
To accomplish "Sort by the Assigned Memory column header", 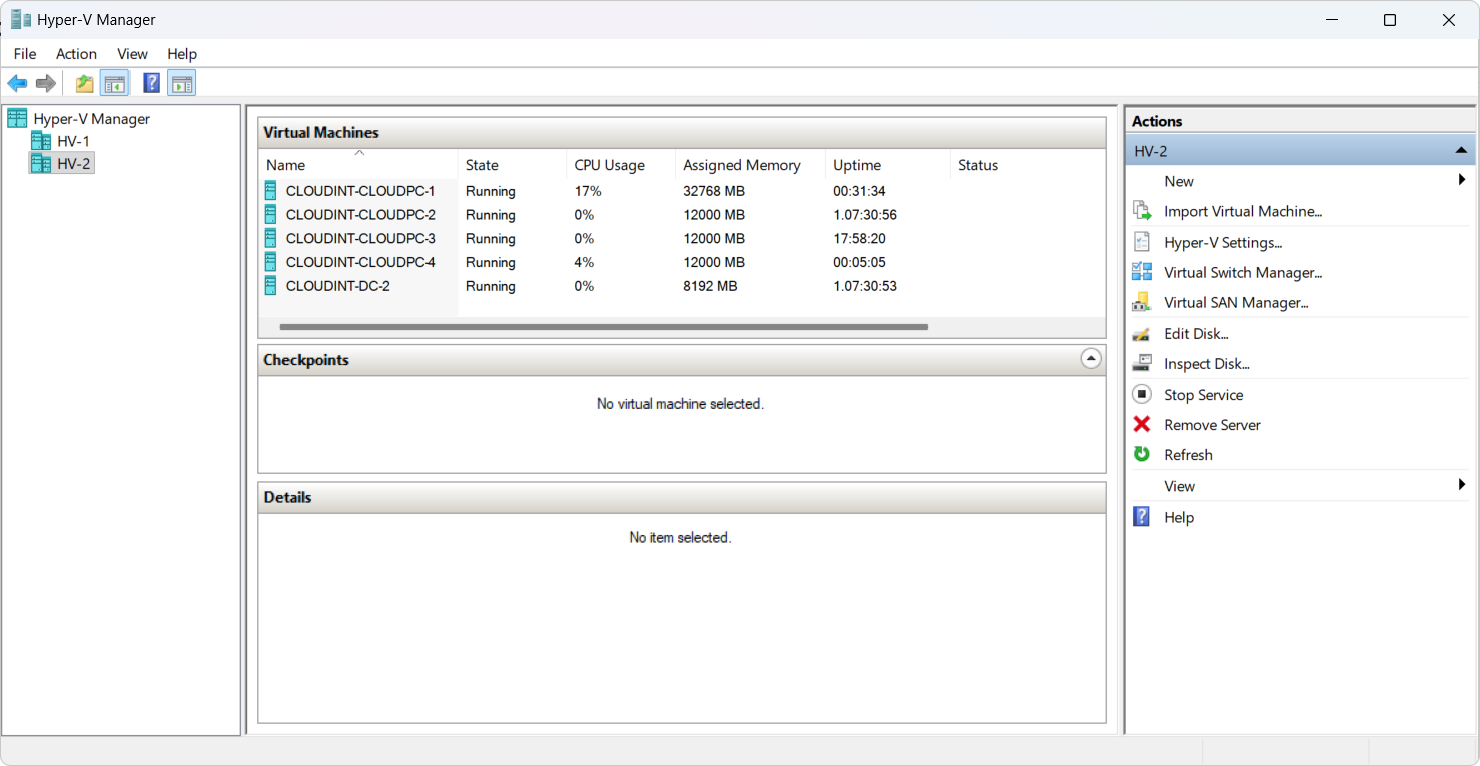I will point(750,164).
